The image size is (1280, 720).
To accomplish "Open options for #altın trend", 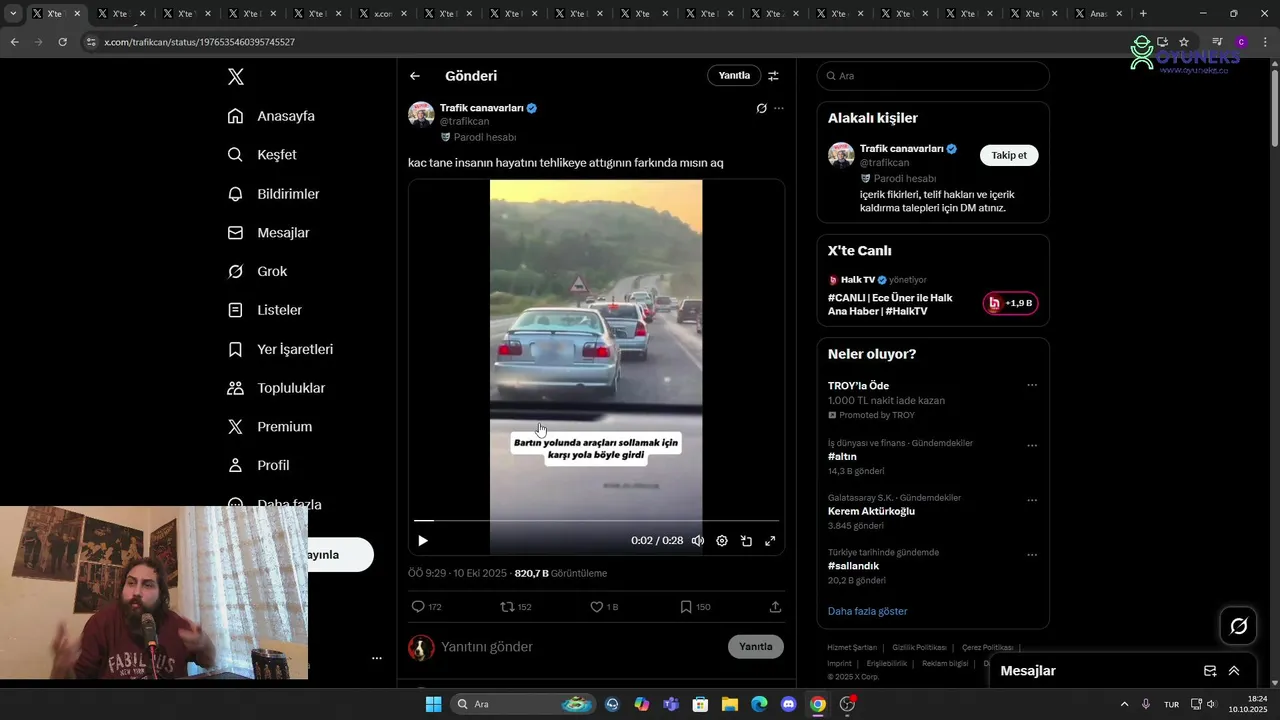I will click(1032, 446).
